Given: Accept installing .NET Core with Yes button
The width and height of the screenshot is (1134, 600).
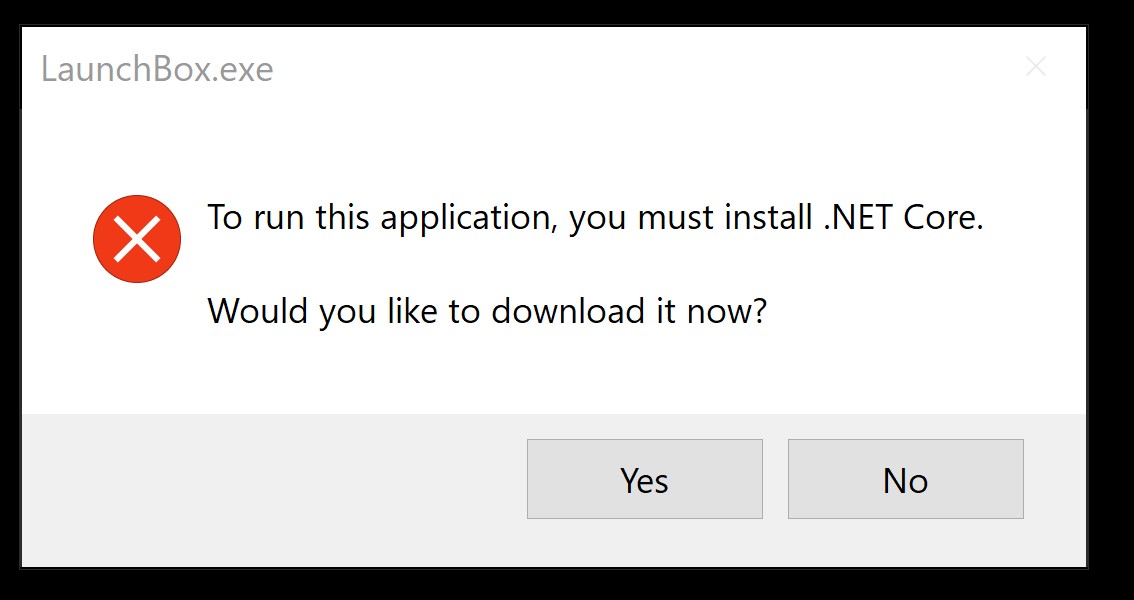Looking at the screenshot, I should click(644, 479).
